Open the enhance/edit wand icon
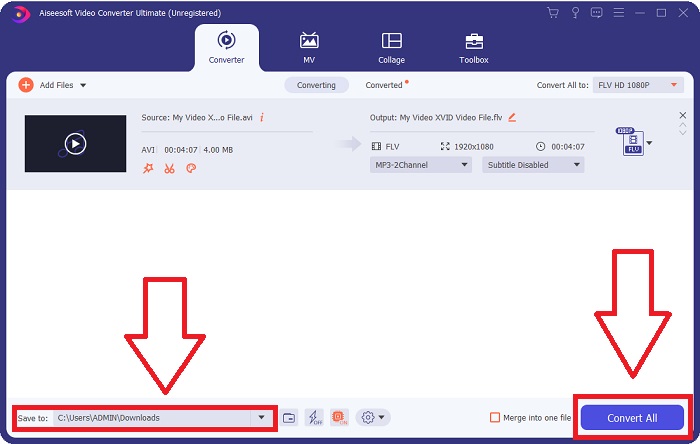 (148, 168)
